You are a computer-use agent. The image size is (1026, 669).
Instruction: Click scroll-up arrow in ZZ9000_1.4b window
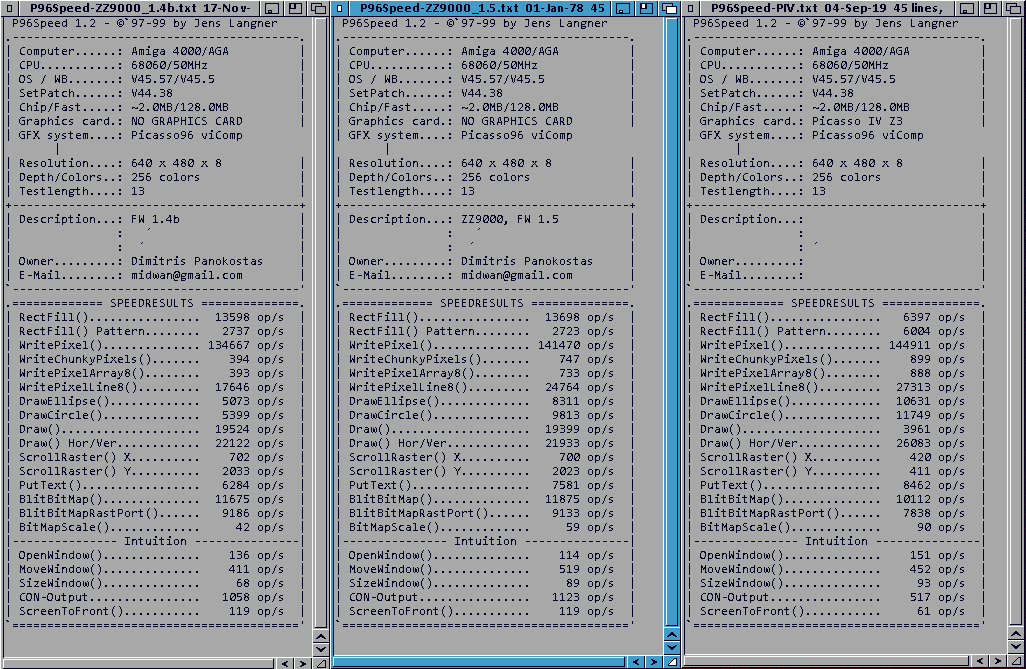(321, 636)
